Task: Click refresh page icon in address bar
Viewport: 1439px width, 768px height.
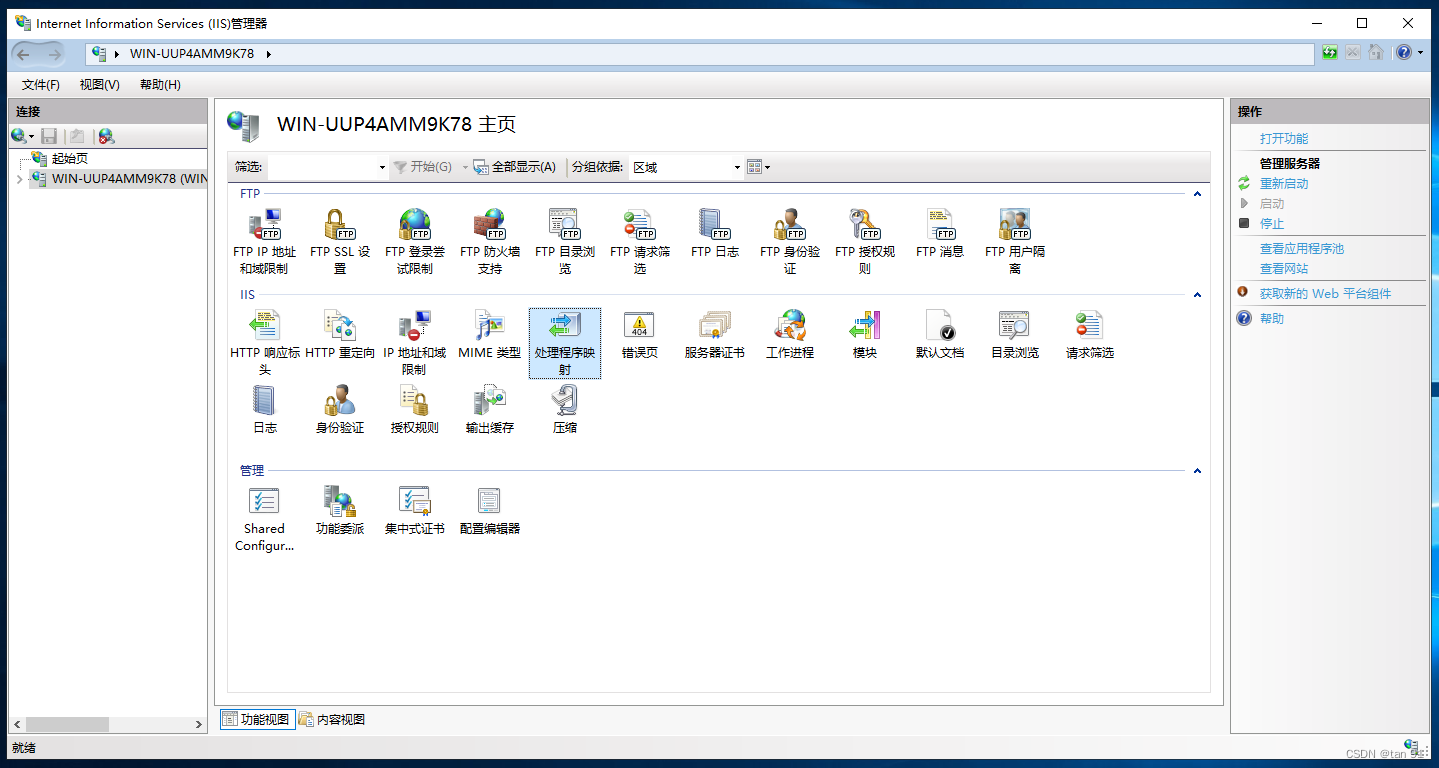Action: [1330, 53]
